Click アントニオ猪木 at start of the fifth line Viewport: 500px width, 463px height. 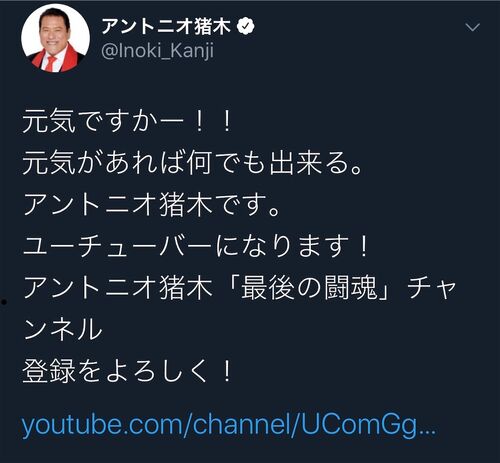[118, 288]
